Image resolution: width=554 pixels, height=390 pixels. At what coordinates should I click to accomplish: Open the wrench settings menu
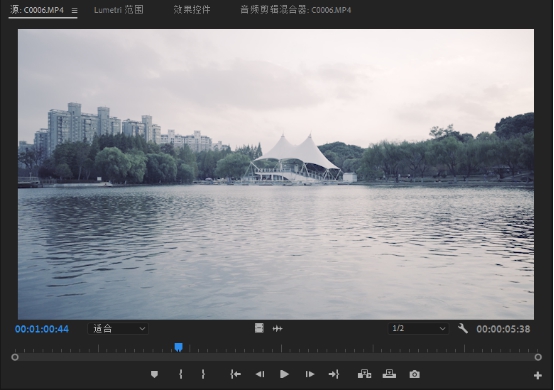click(462, 329)
